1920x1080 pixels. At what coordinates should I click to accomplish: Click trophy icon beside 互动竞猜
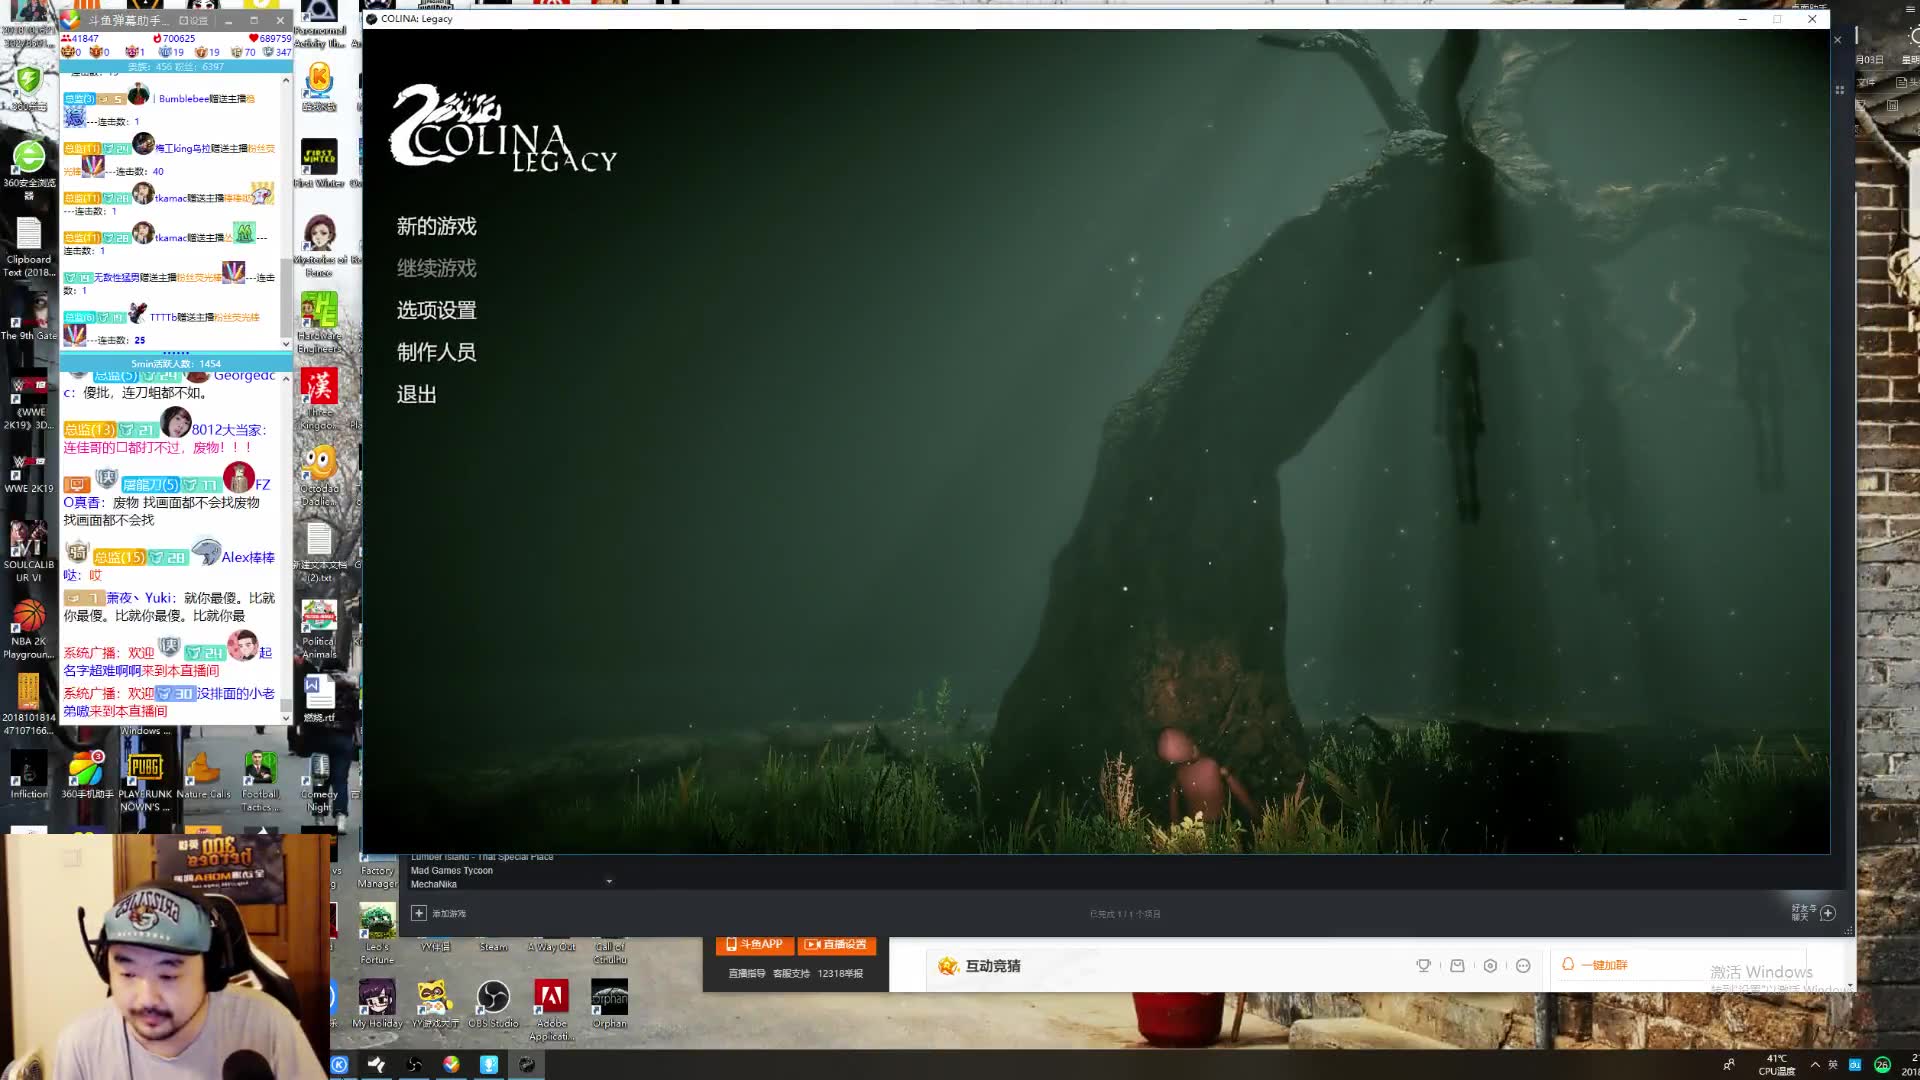(x=1423, y=966)
